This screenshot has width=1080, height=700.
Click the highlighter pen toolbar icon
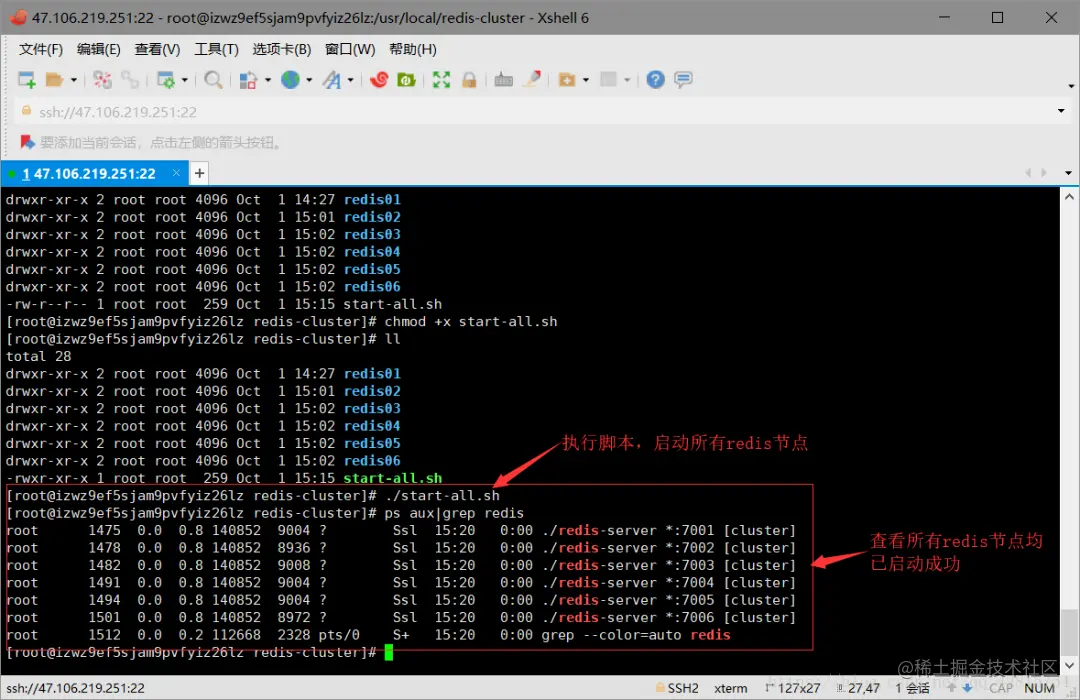point(532,79)
